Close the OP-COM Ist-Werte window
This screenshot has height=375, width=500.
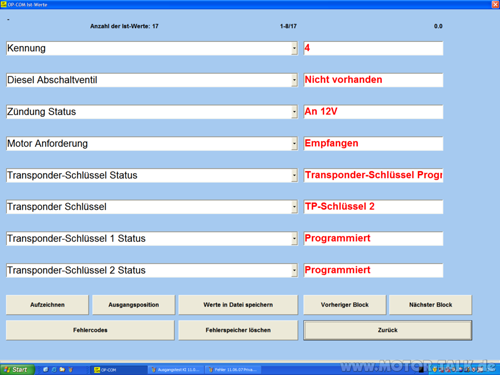point(495,4)
